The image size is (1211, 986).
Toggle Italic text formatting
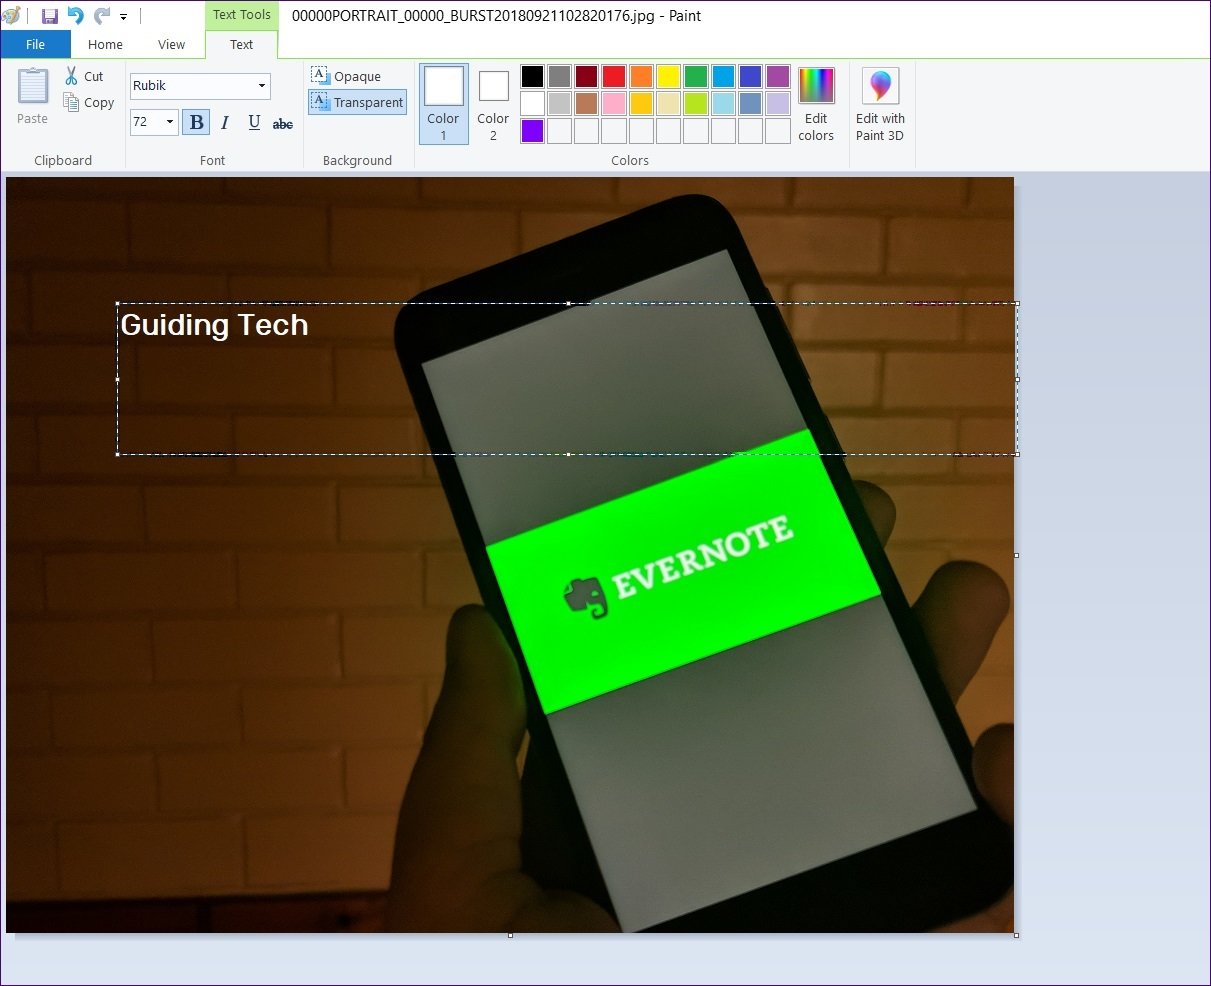tap(225, 122)
